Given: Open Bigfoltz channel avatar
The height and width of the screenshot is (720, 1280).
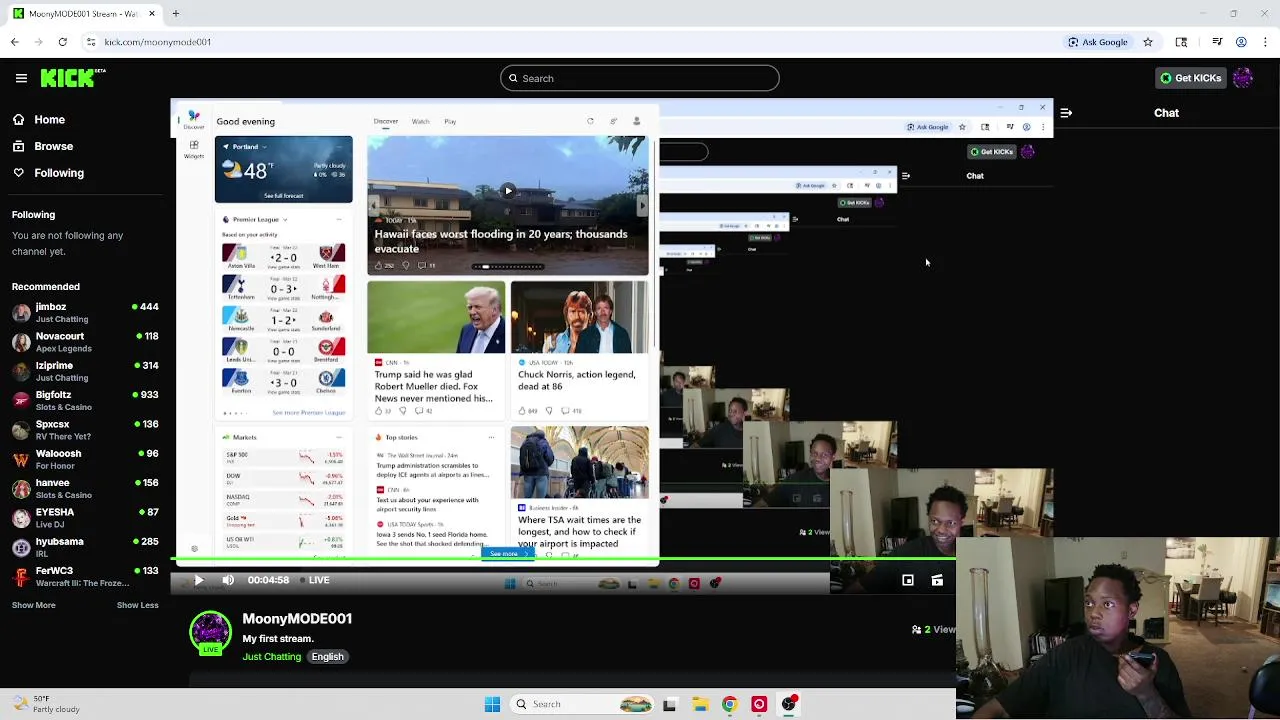Looking at the screenshot, I should tap(21, 400).
